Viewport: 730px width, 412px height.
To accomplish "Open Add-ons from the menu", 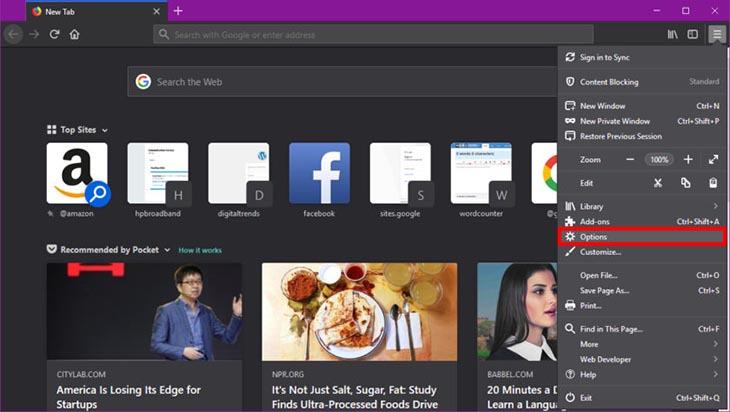I will click(x=642, y=222).
